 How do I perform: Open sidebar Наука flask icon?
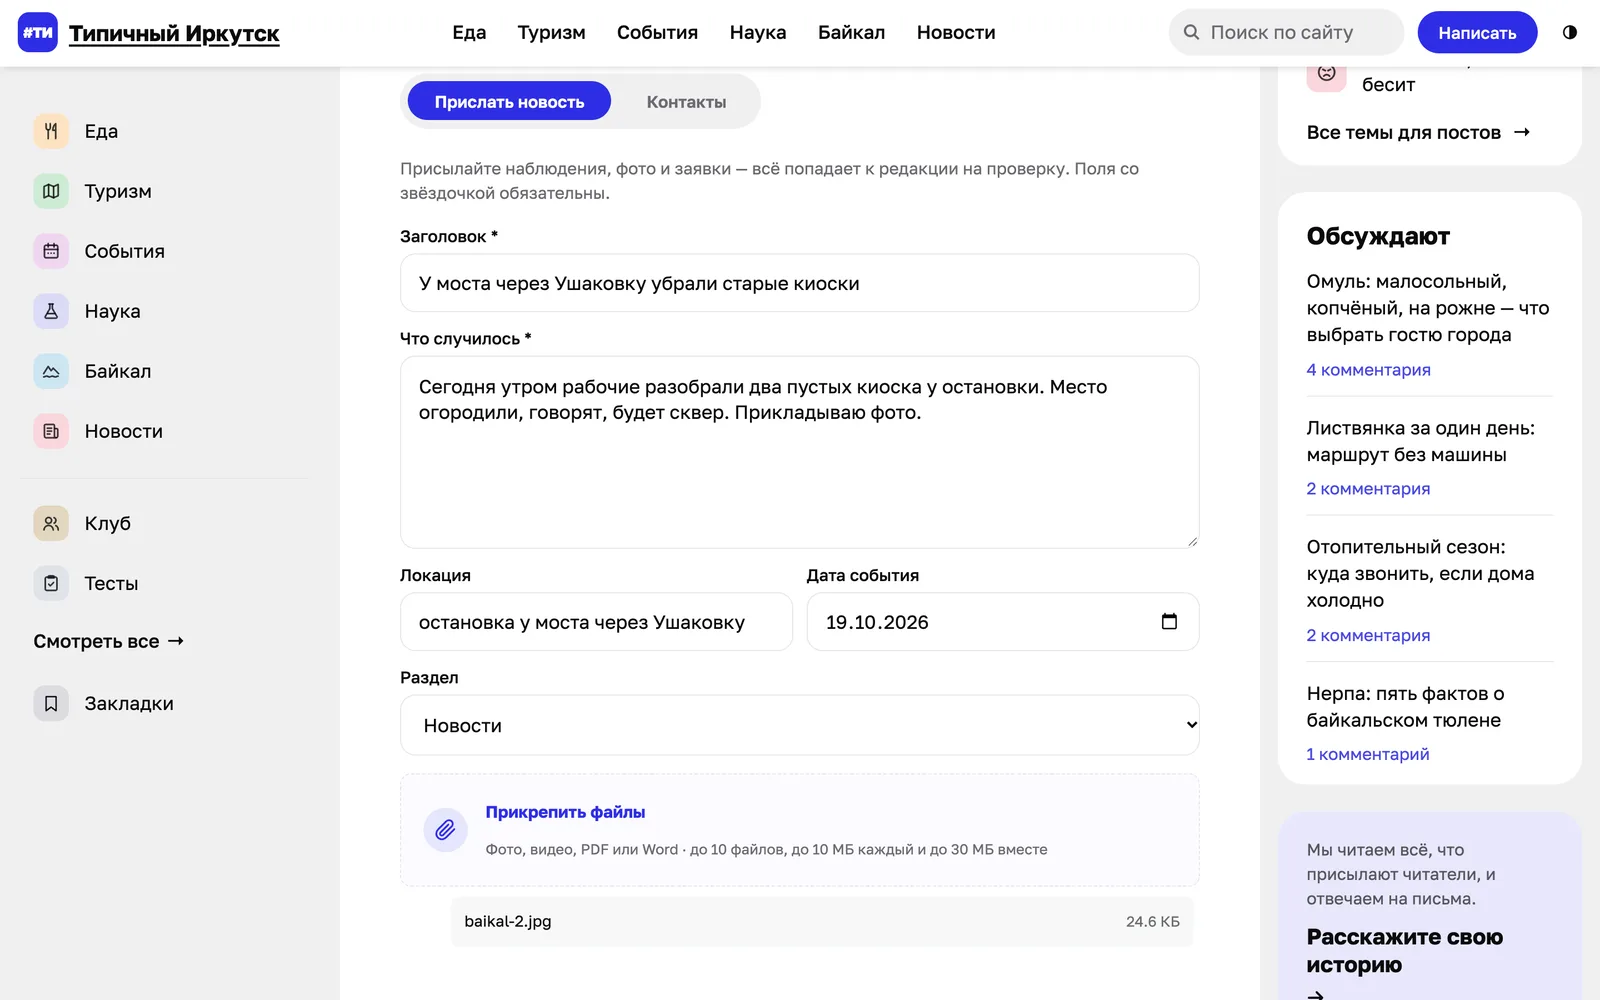[51, 311]
